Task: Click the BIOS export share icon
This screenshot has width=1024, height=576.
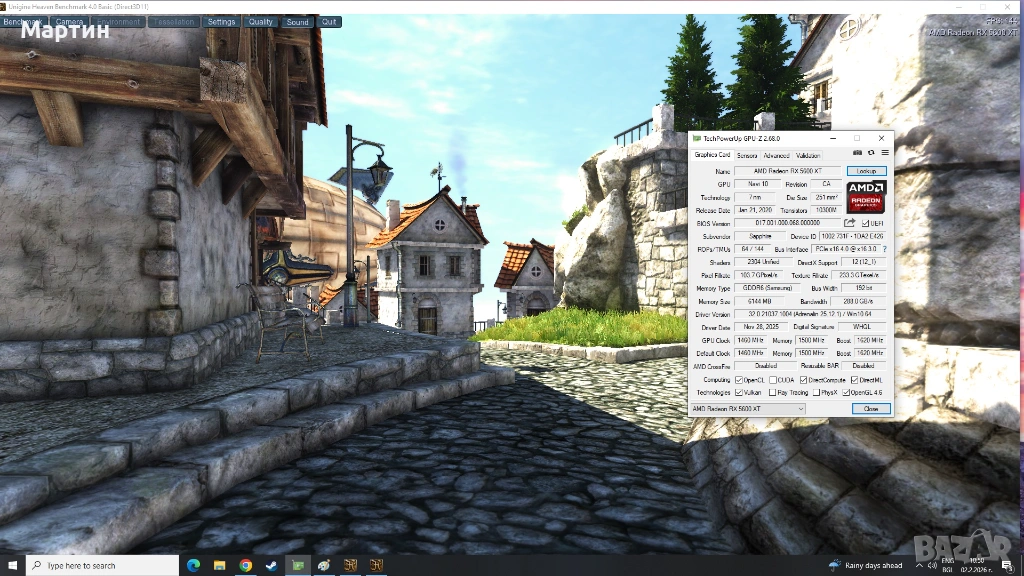Action: 850,223
